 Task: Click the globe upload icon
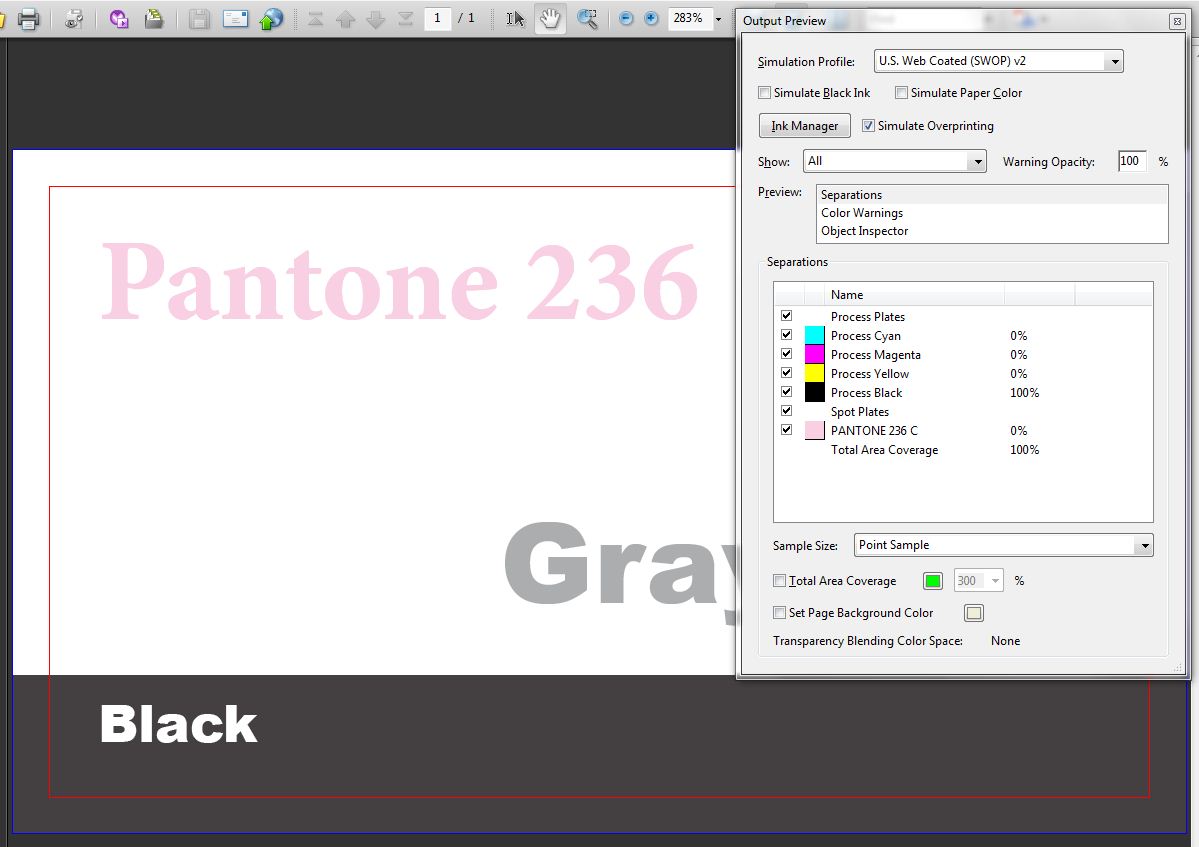pyautogui.click(x=271, y=18)
